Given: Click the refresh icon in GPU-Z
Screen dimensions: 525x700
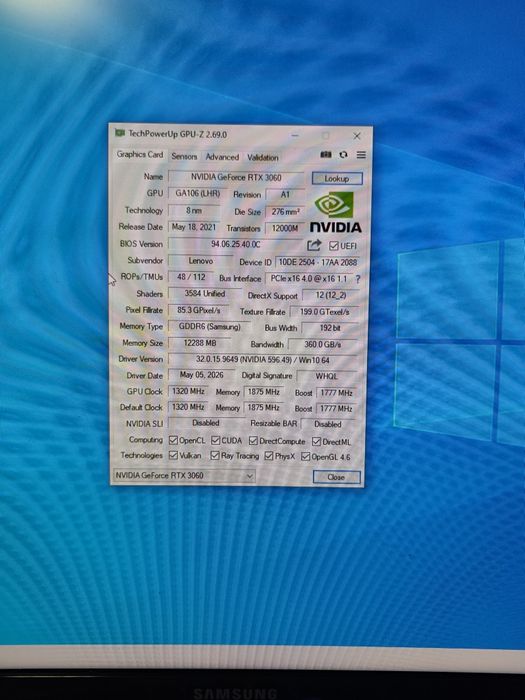Looking at the screenshot, I should [x=343, y=154].
